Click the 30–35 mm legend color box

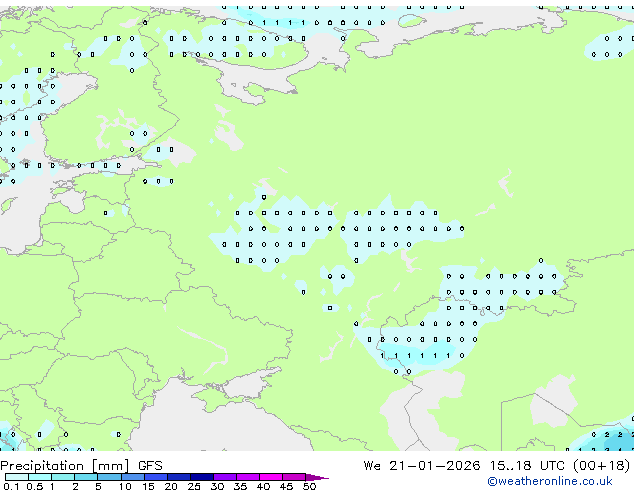(225, 477)
